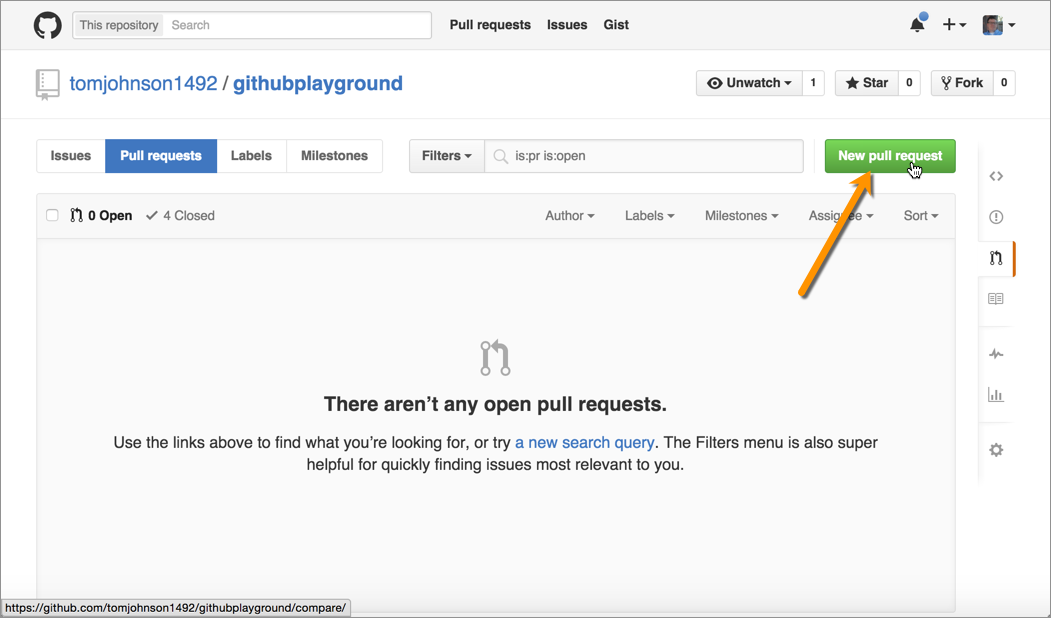Open Issues in top navigation
1051x618 pixels.
567,25
